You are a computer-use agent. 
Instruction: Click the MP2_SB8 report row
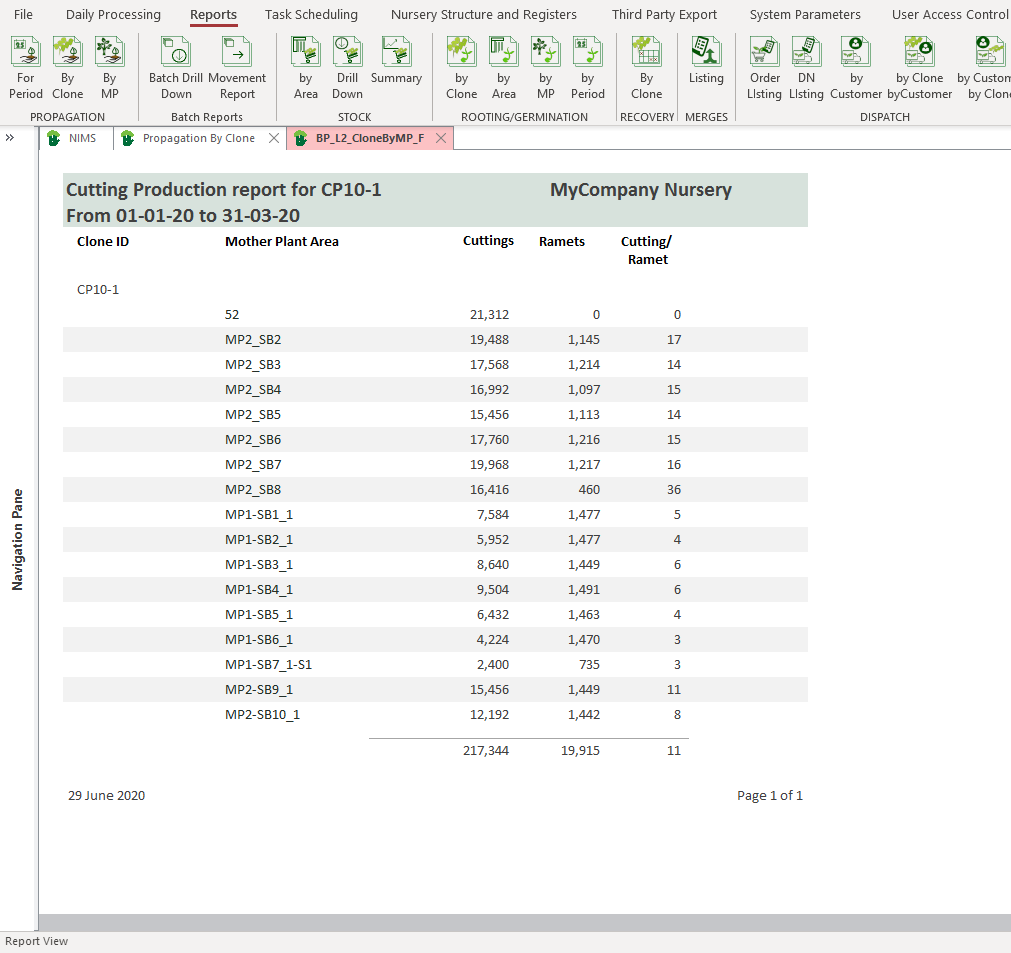pos(435,489)
